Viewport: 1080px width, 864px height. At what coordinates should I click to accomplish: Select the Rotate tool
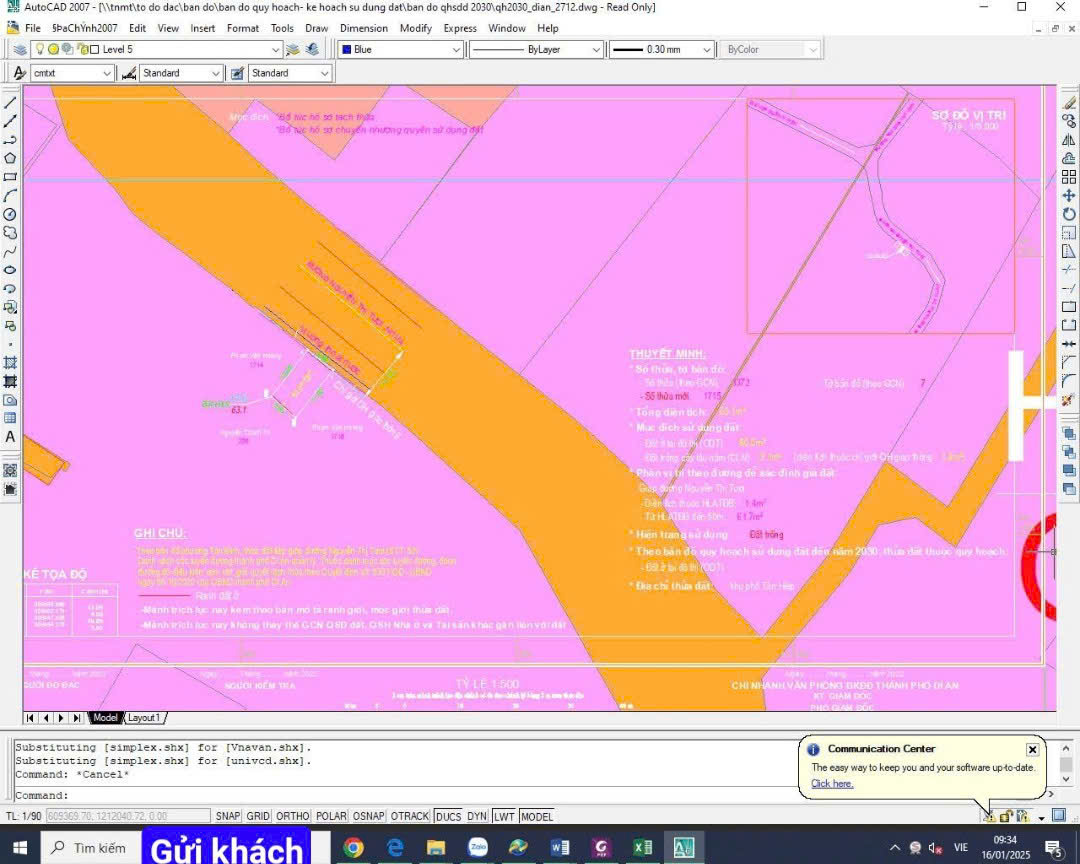pos(1068,214)
